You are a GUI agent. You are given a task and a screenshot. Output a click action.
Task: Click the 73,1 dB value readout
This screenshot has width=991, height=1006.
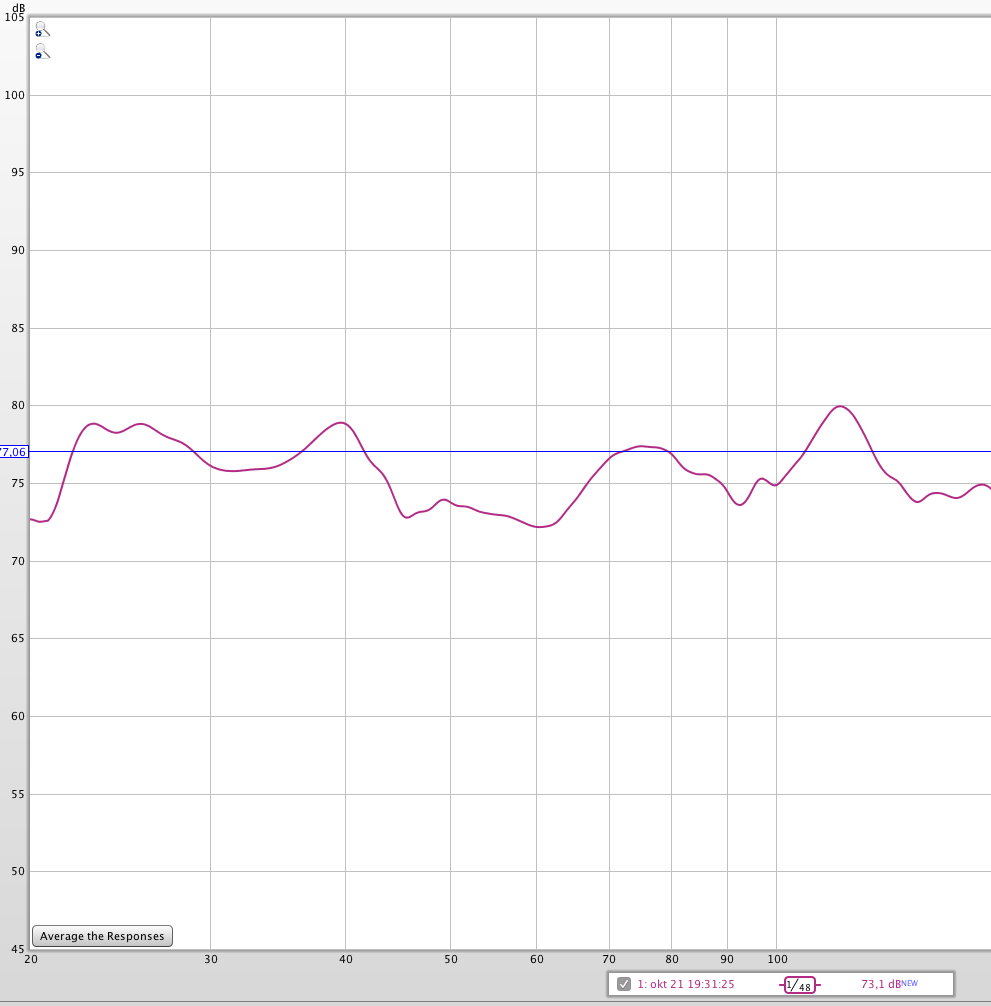881,984
